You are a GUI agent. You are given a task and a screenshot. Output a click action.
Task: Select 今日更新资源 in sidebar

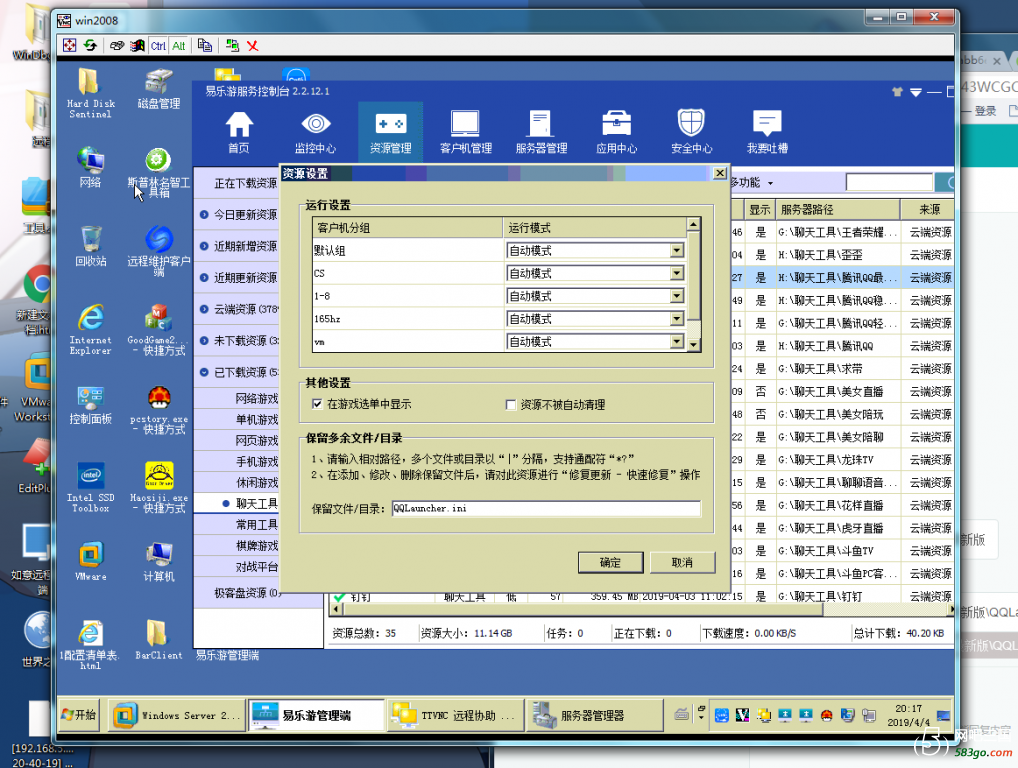click(238, 215)
